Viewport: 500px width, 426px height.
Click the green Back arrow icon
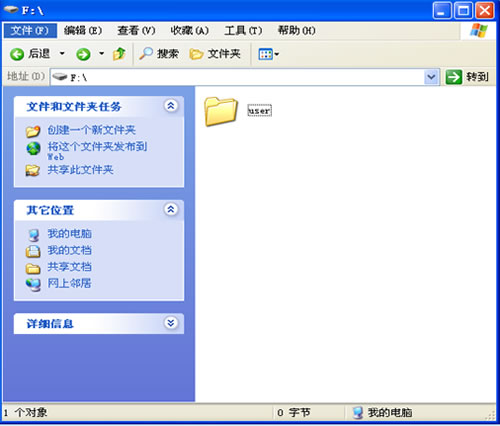point(17,54)
